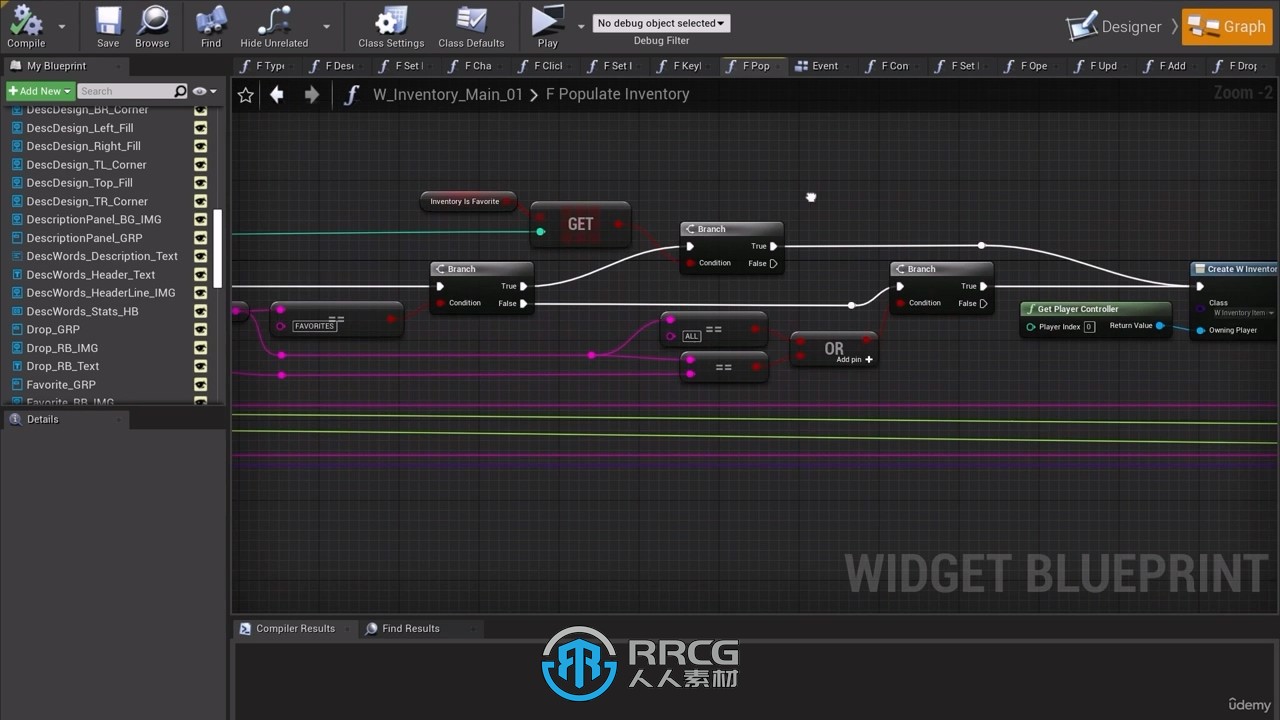Image resolution: width=1280 pixels, height=720 pixels.
Task: Go back to previous graph
Action: [x=277, y=94]
